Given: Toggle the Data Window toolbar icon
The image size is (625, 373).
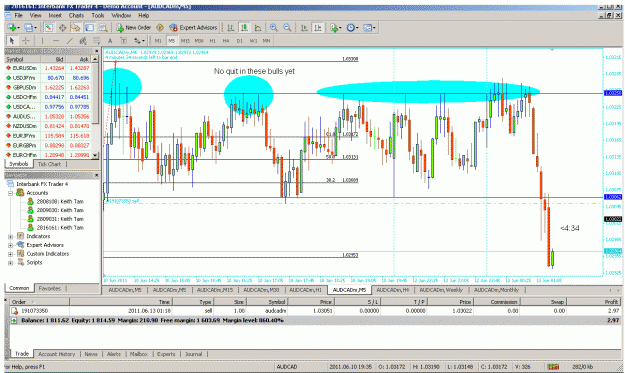Looking at the screenshot, I should 63,27.
